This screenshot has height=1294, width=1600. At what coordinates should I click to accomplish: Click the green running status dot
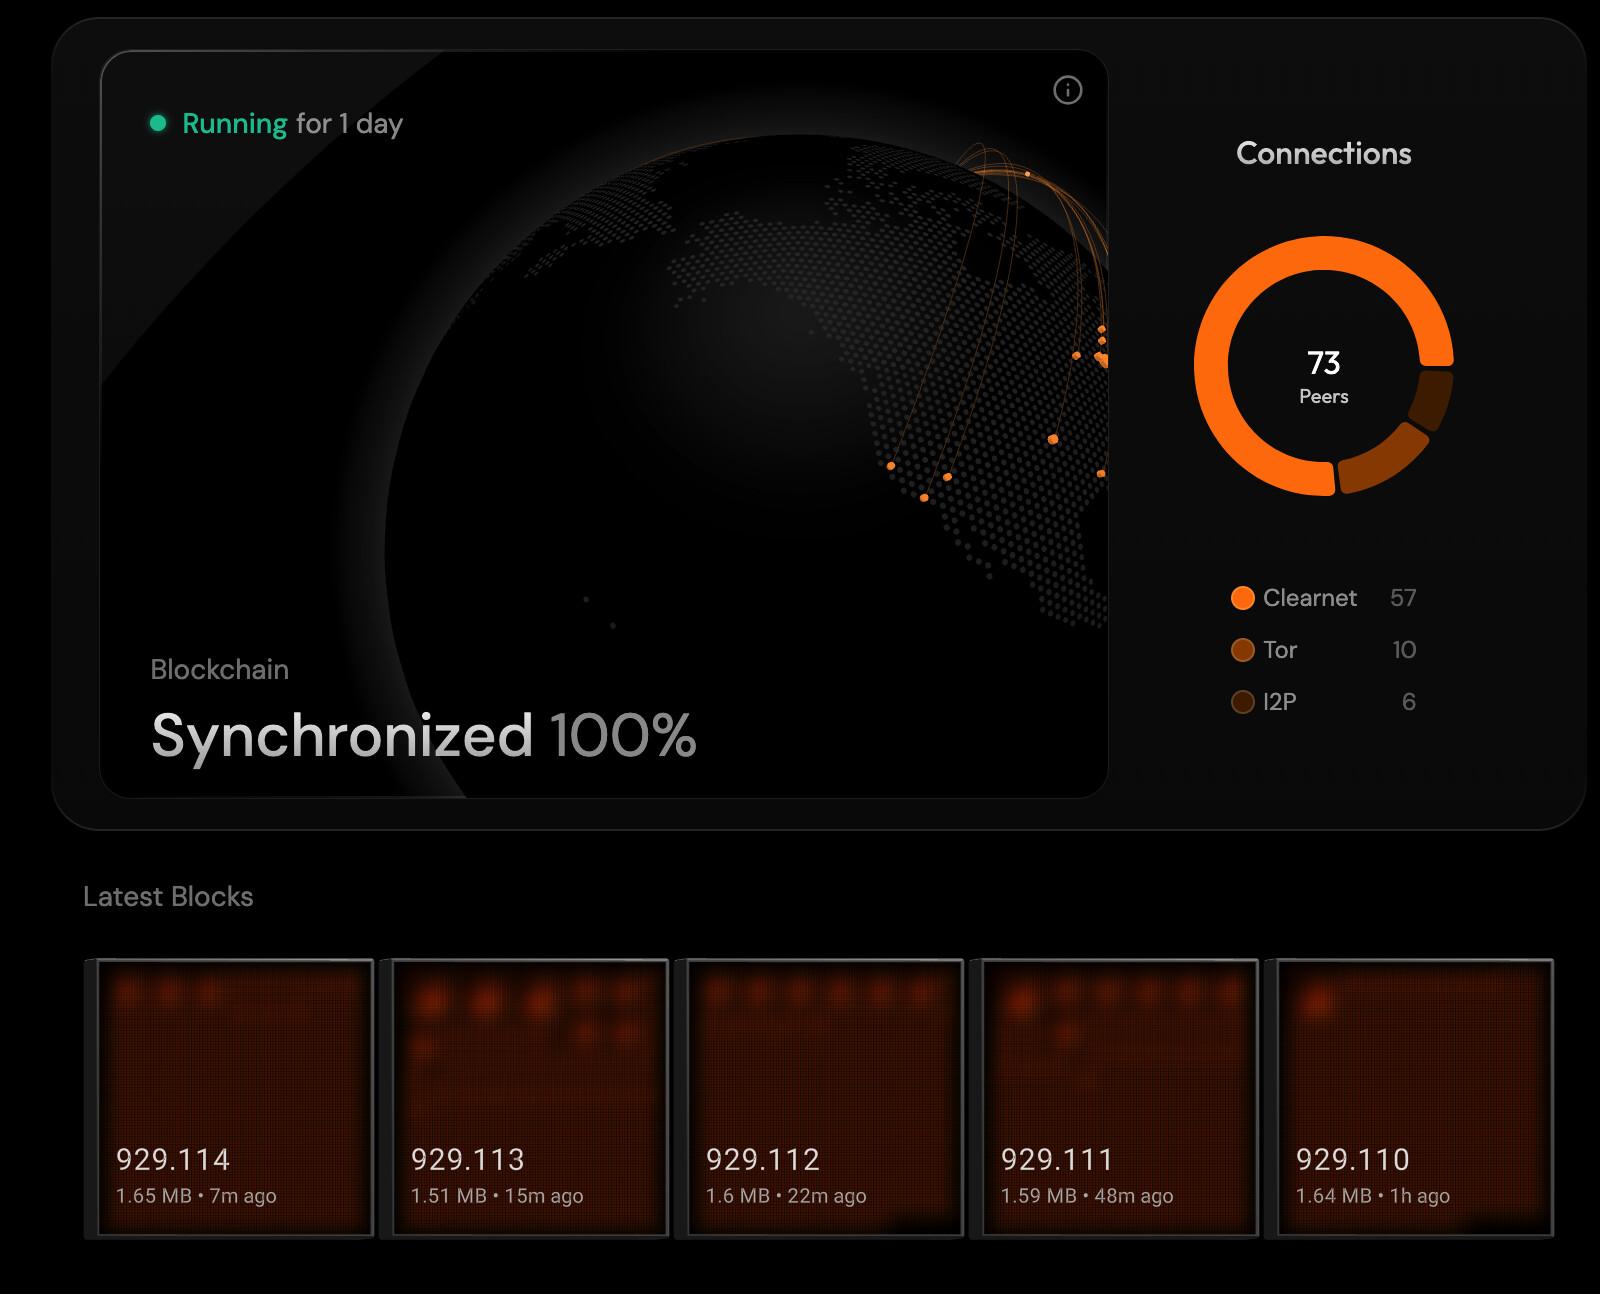coord(158,123)
